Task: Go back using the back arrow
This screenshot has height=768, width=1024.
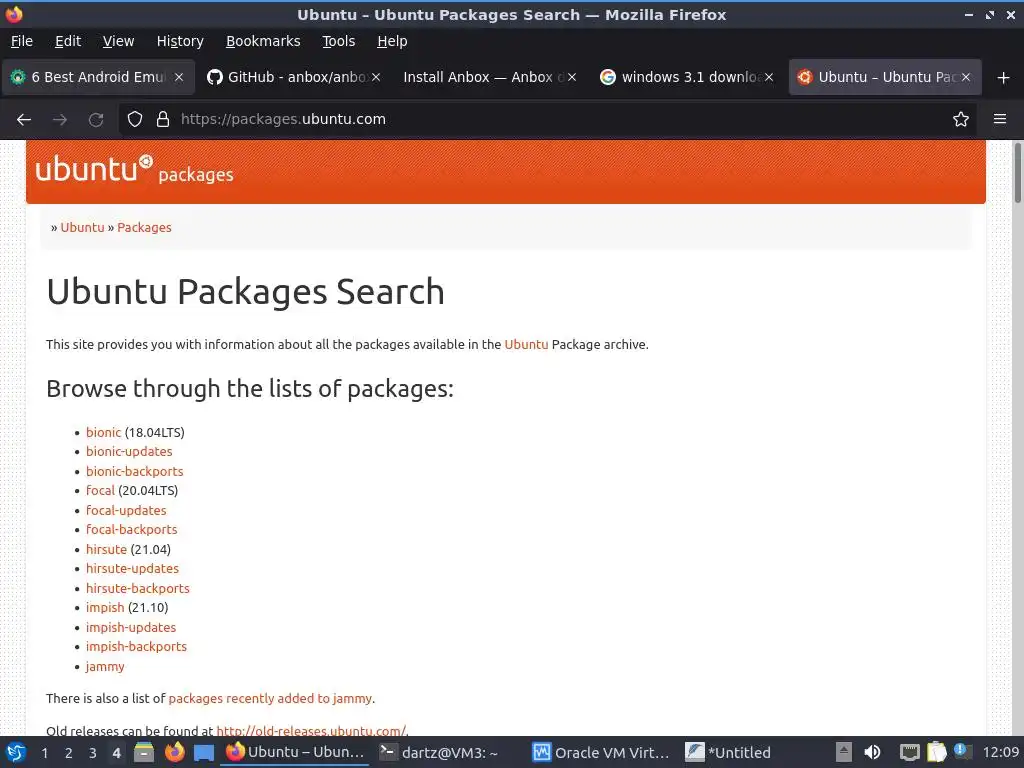Action: (x=24, y=120)
